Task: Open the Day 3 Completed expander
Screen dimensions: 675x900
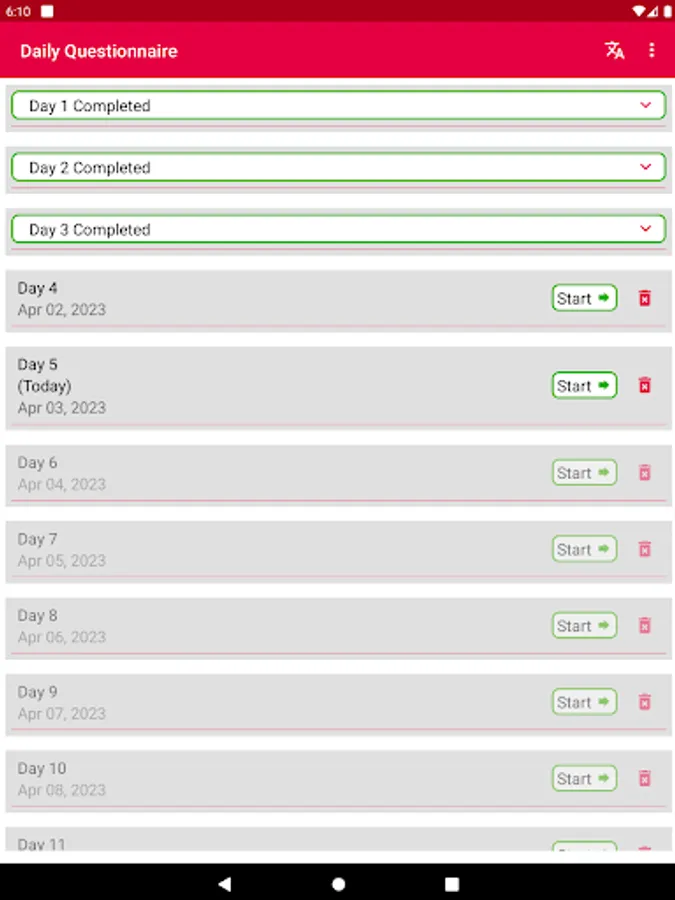Action: pyautogui.click(x=645, y=229)
